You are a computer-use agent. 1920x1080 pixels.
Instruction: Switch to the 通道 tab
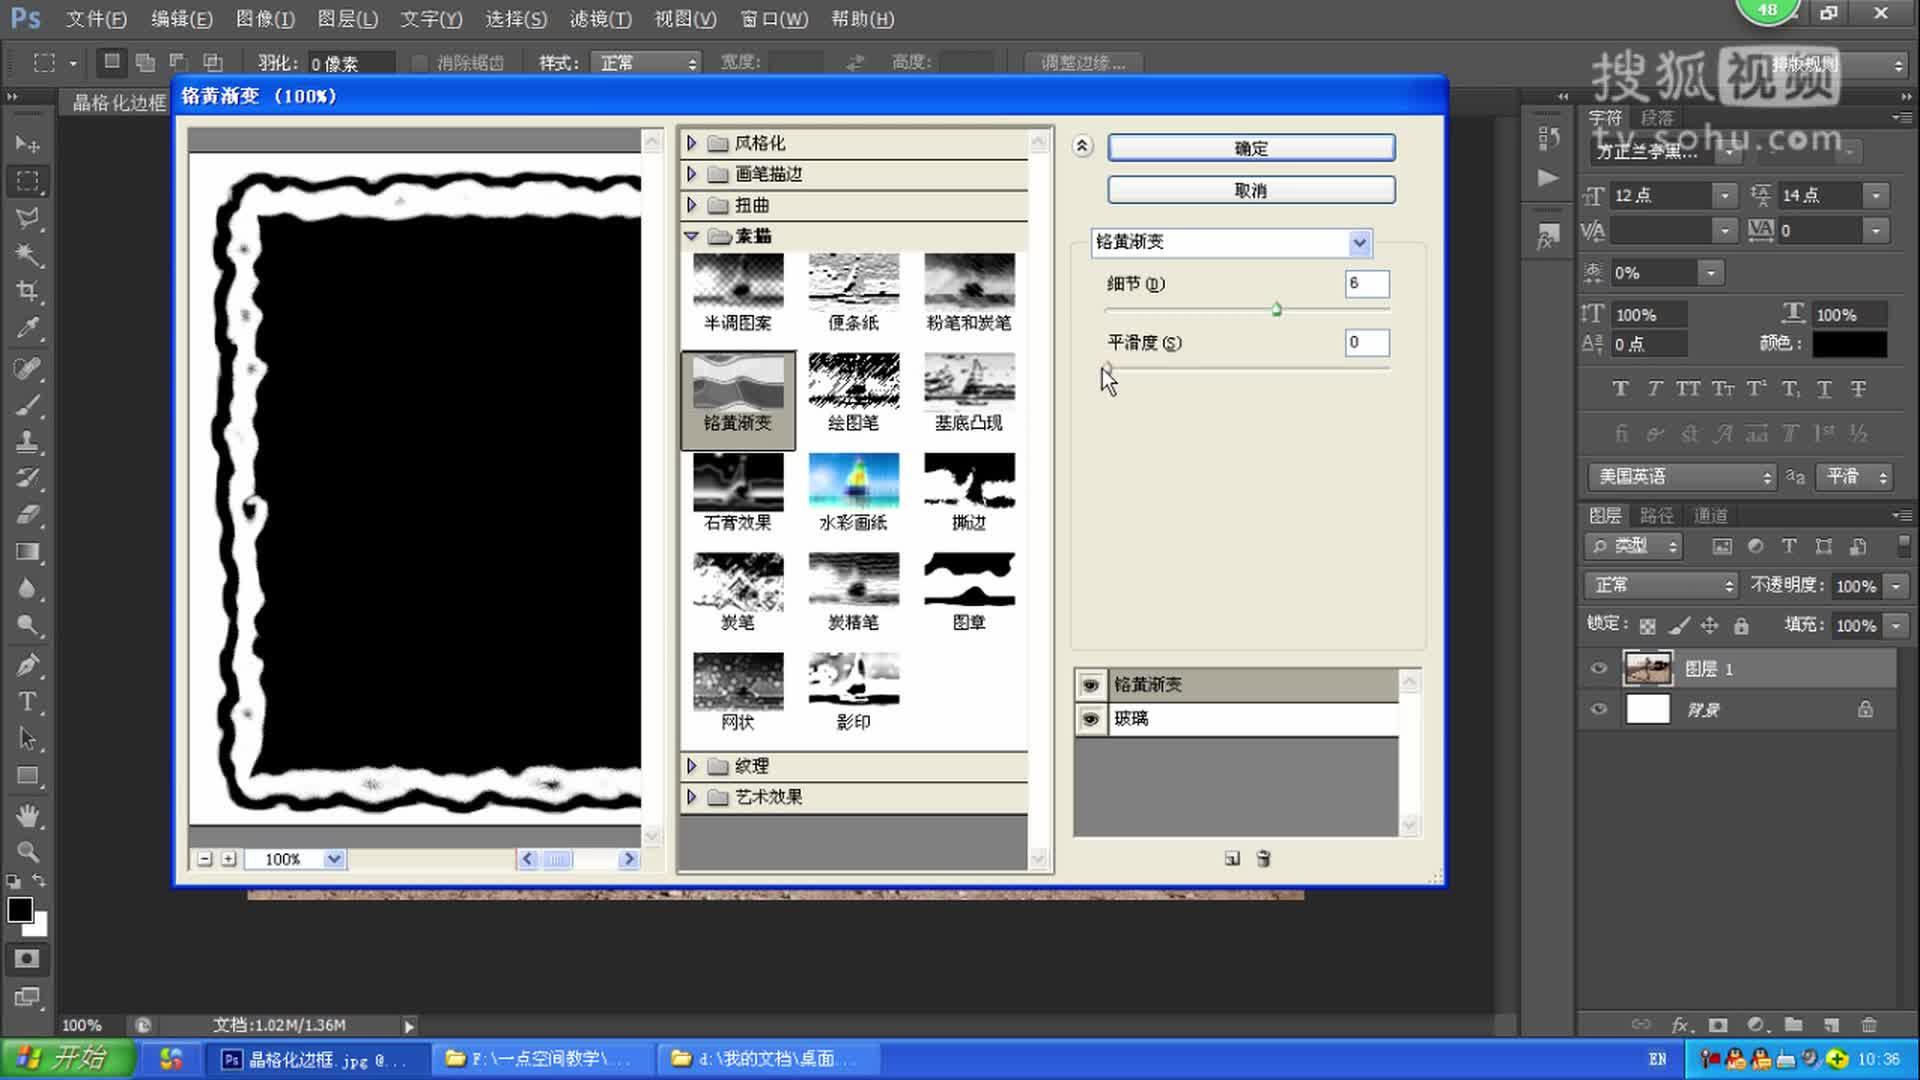coord(1710,516)
